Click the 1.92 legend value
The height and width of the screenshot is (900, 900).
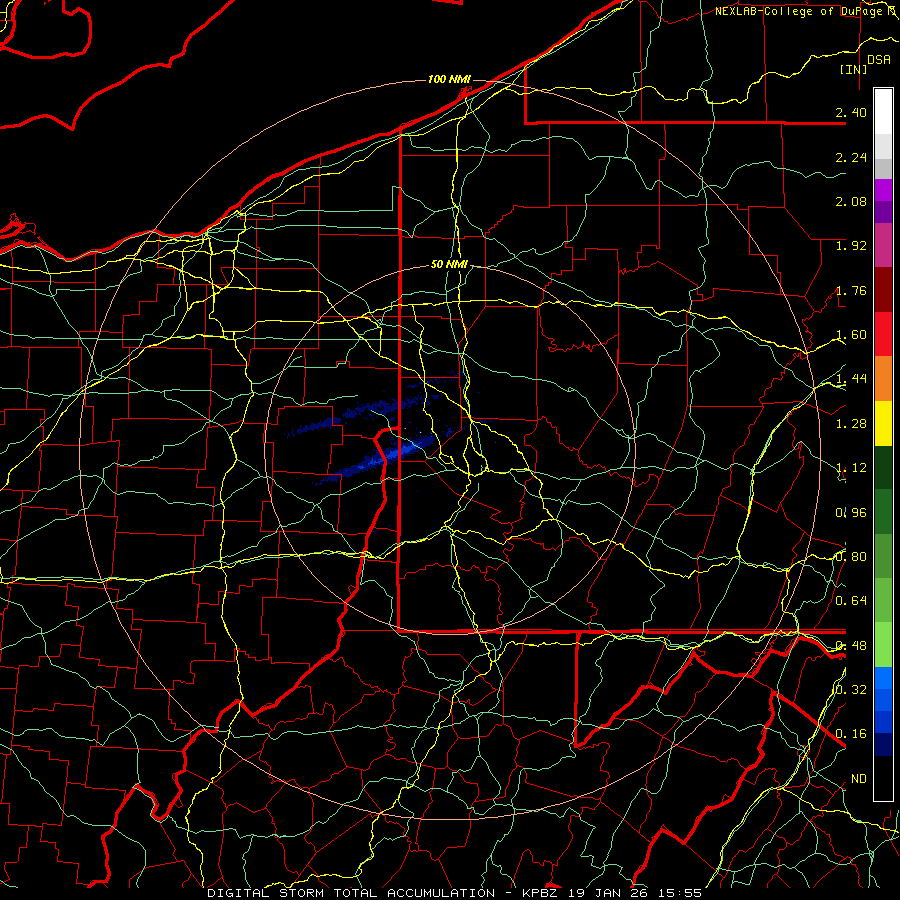pyautogui.click(x=851, y=246)
